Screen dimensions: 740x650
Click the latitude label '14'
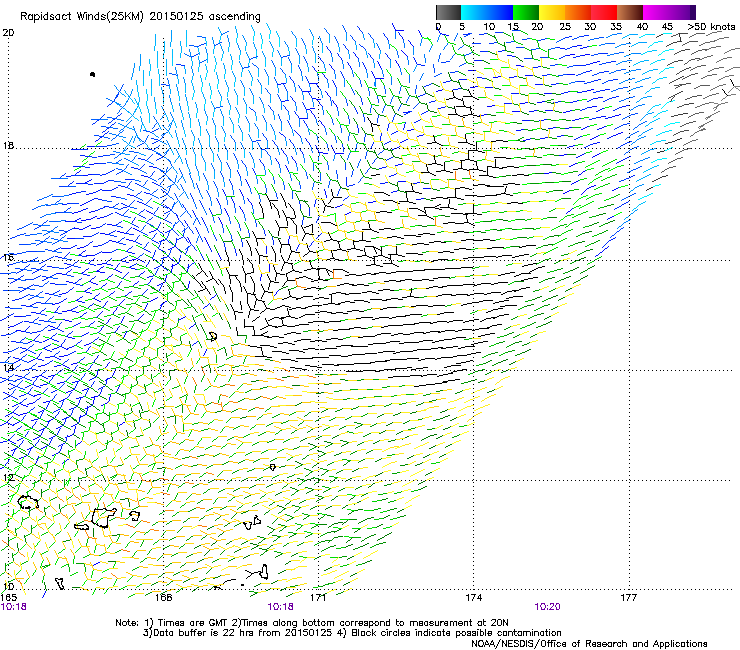pyautogui.click(x=8, y=368)
